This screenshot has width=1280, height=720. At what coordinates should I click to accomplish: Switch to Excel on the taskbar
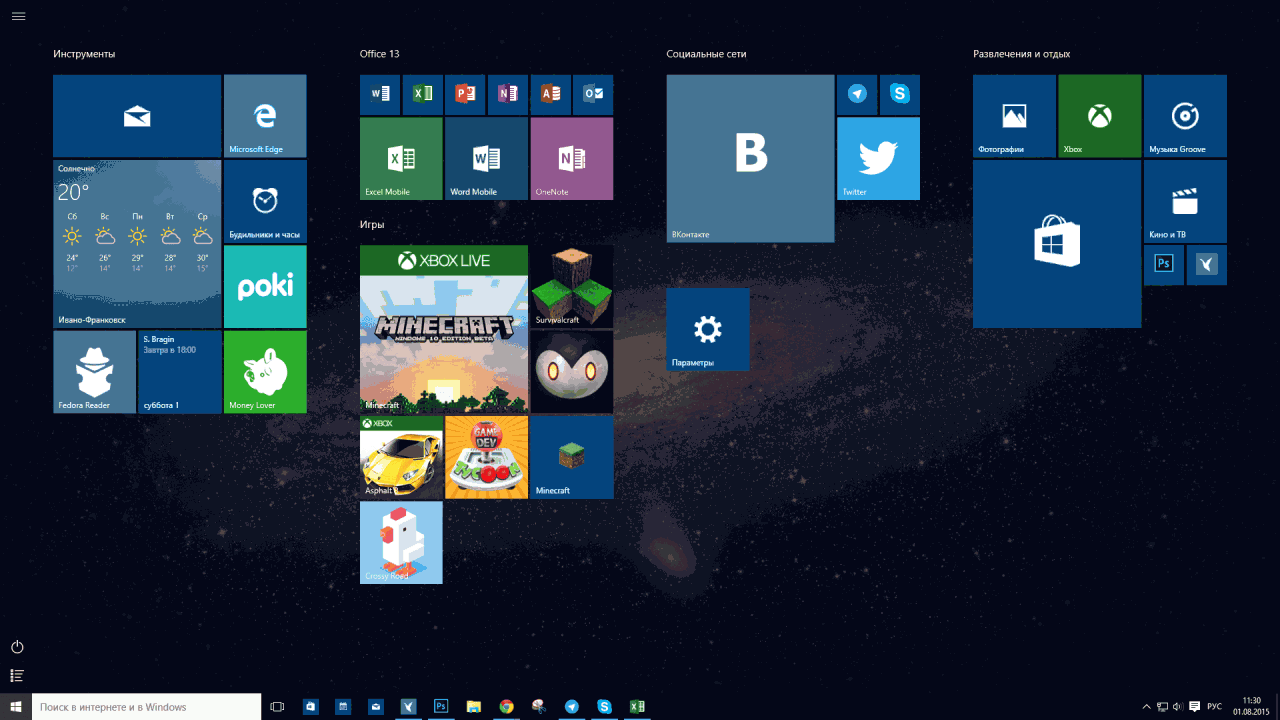point(637,706)
